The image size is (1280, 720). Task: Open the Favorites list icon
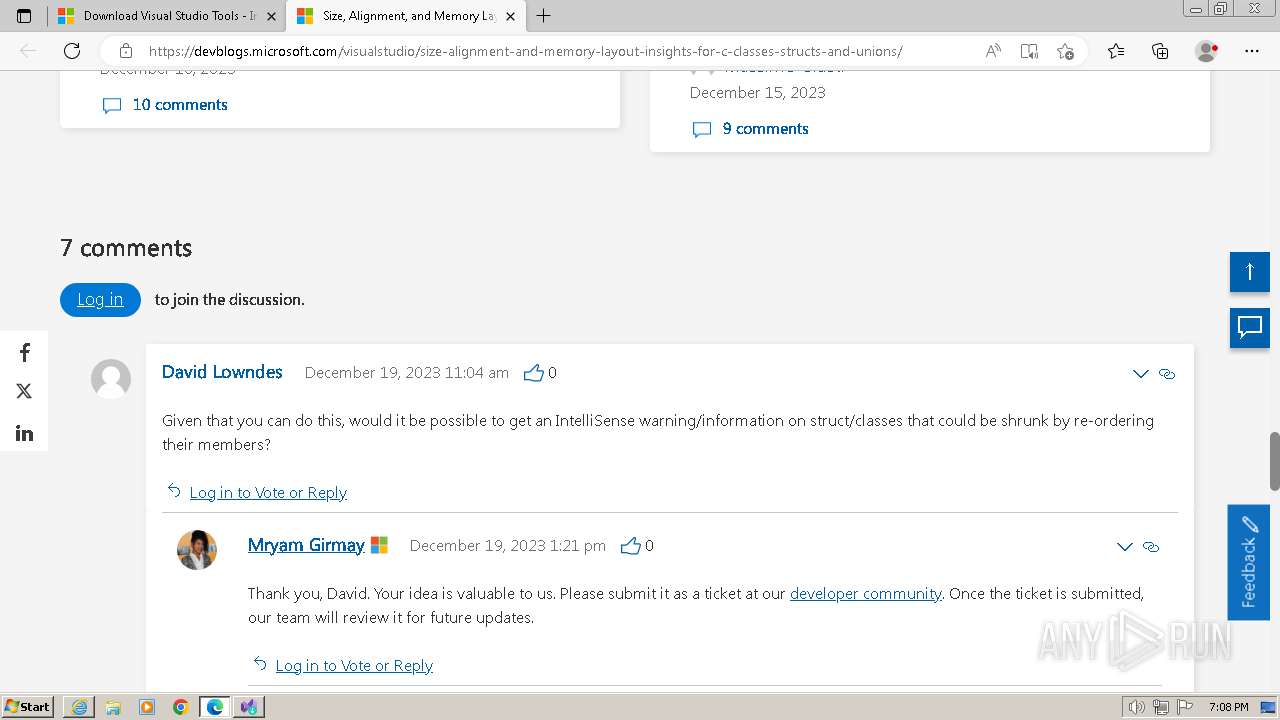tap(1116, 51)
